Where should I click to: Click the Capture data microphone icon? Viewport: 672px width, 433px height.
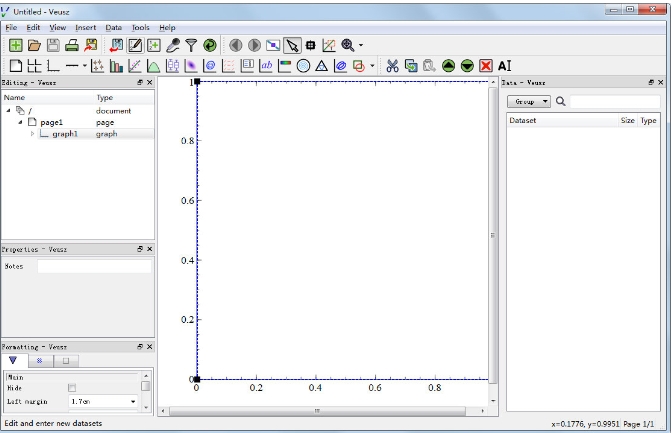(173, 45)
